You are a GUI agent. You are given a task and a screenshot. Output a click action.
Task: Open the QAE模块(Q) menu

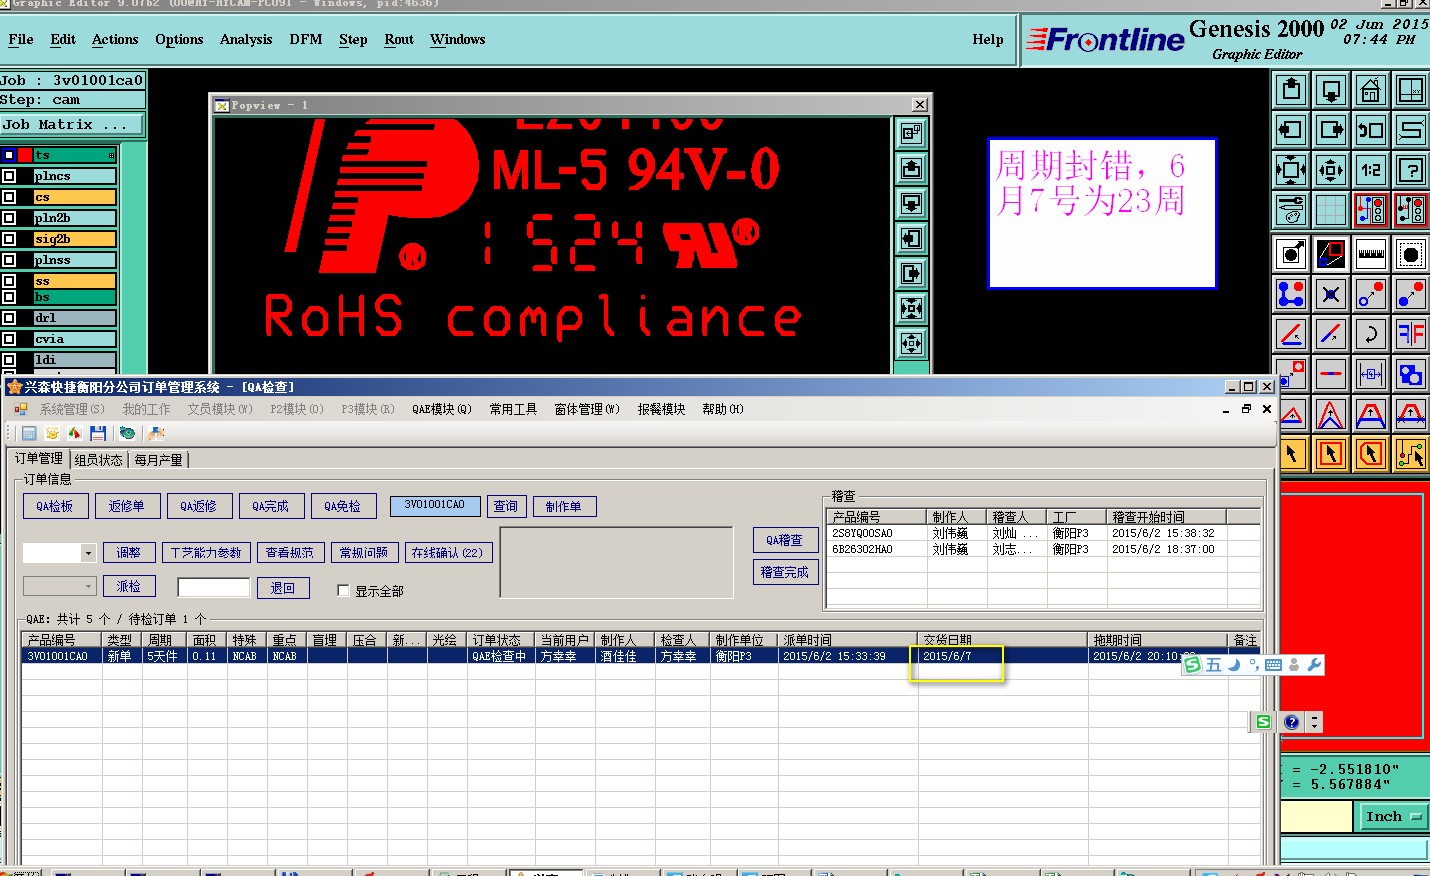(442, 409)
